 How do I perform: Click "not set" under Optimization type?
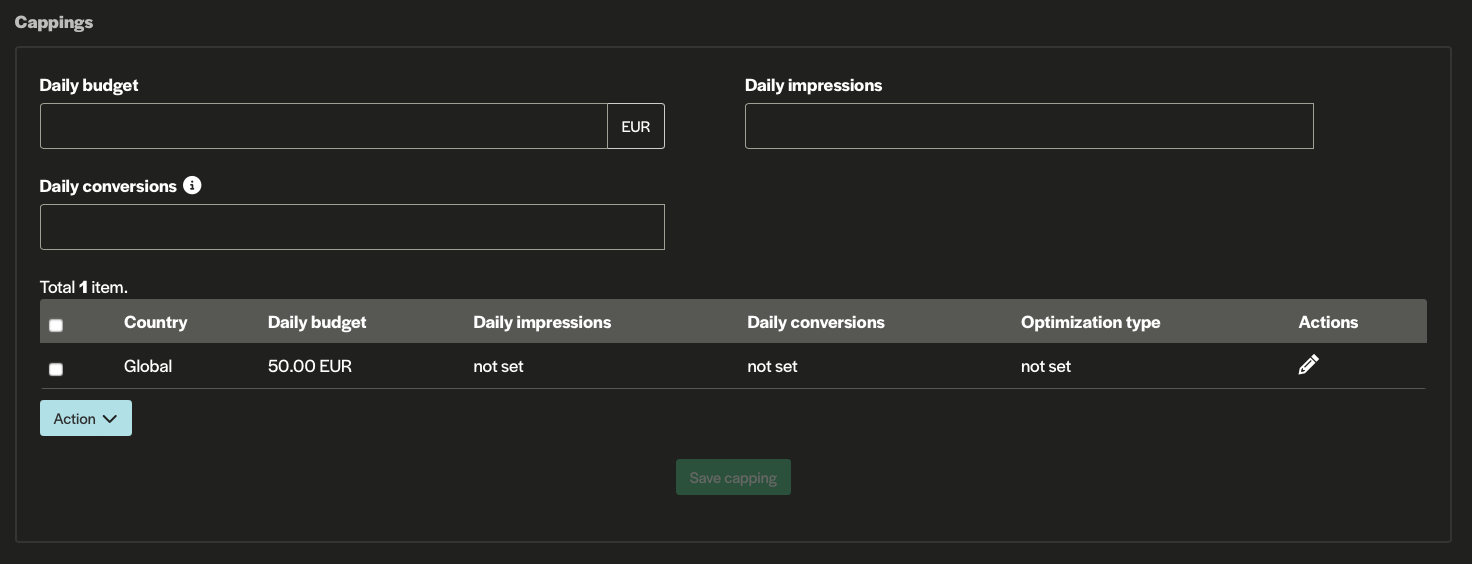click(x=1046, y=366)
